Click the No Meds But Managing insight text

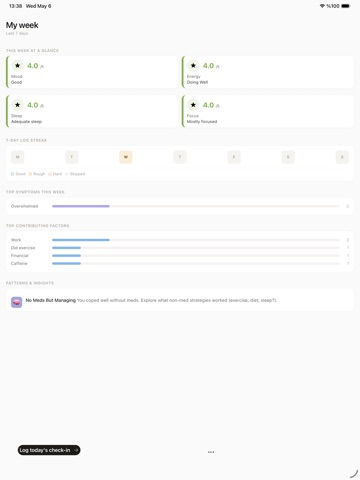point(151,300)
